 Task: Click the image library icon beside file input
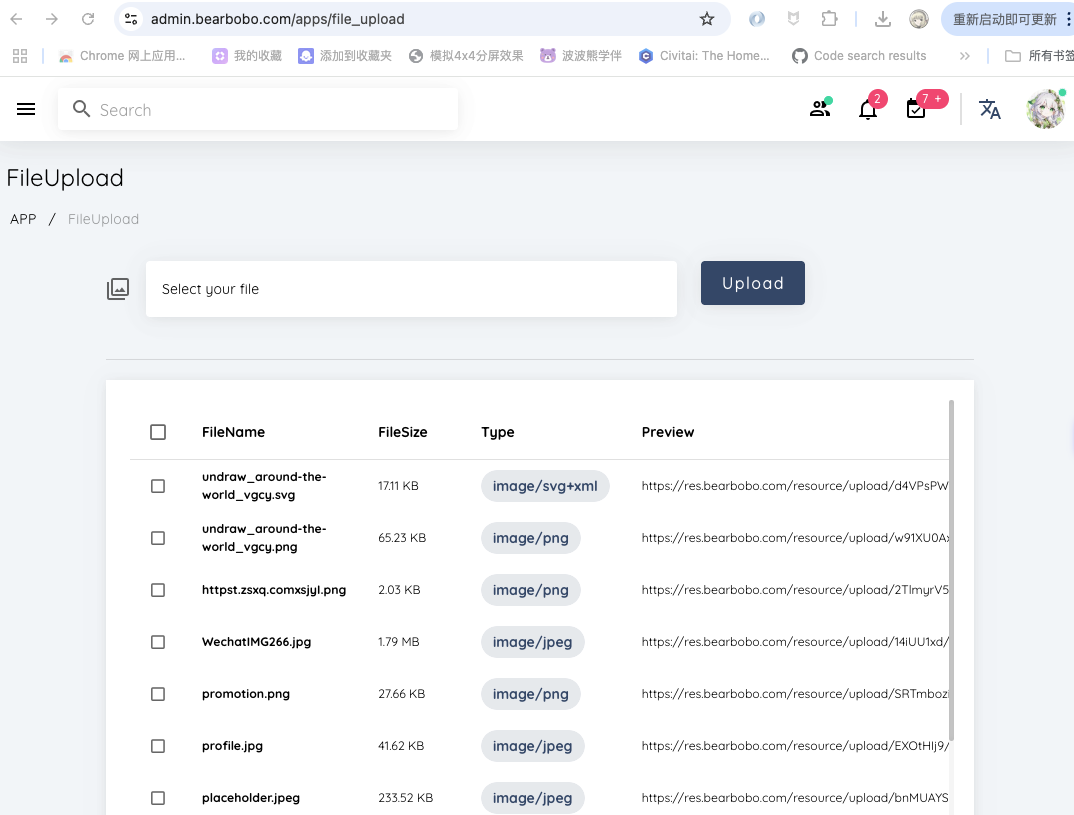pyautogui.click(x=118, y=289)
